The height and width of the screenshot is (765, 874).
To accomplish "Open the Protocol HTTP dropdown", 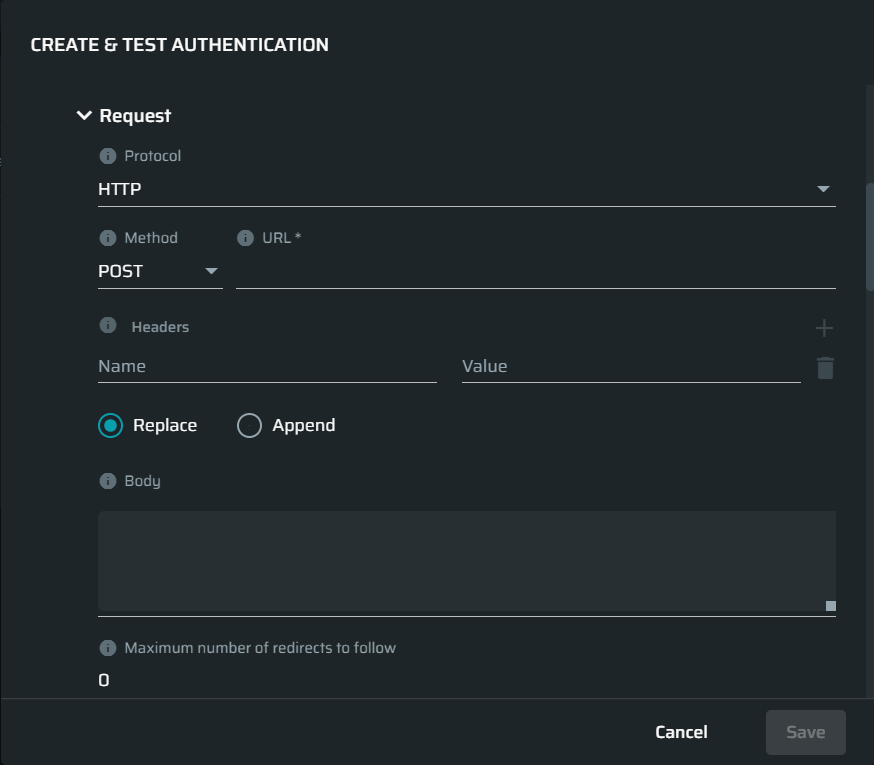I will click(x=467, y=190).
